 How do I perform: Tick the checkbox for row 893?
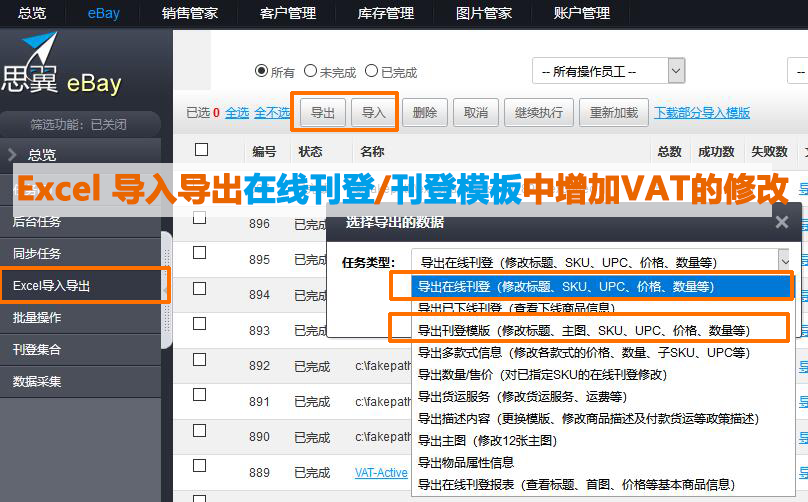click(199, 324)
